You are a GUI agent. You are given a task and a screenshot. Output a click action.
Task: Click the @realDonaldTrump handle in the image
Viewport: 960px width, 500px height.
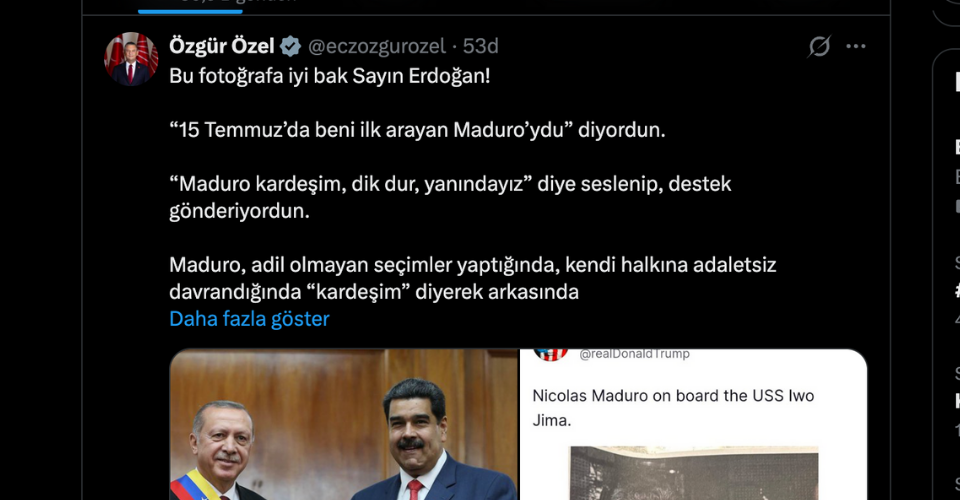click(x=634, y=354)
